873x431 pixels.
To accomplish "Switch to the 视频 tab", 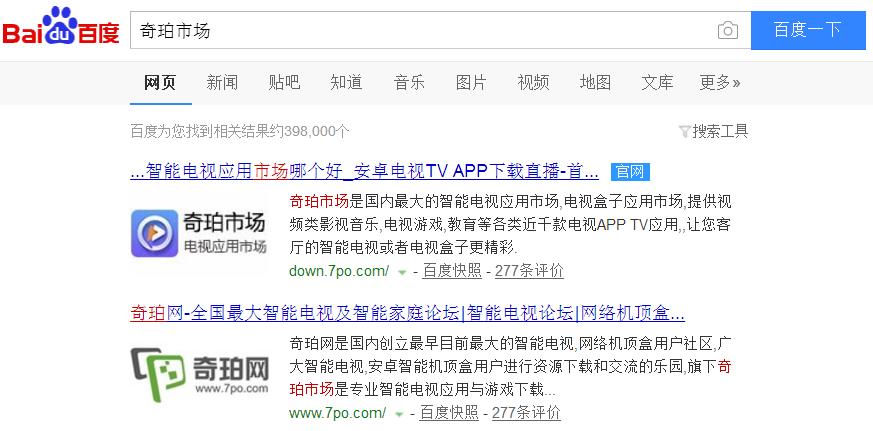I will click(533, 83).
